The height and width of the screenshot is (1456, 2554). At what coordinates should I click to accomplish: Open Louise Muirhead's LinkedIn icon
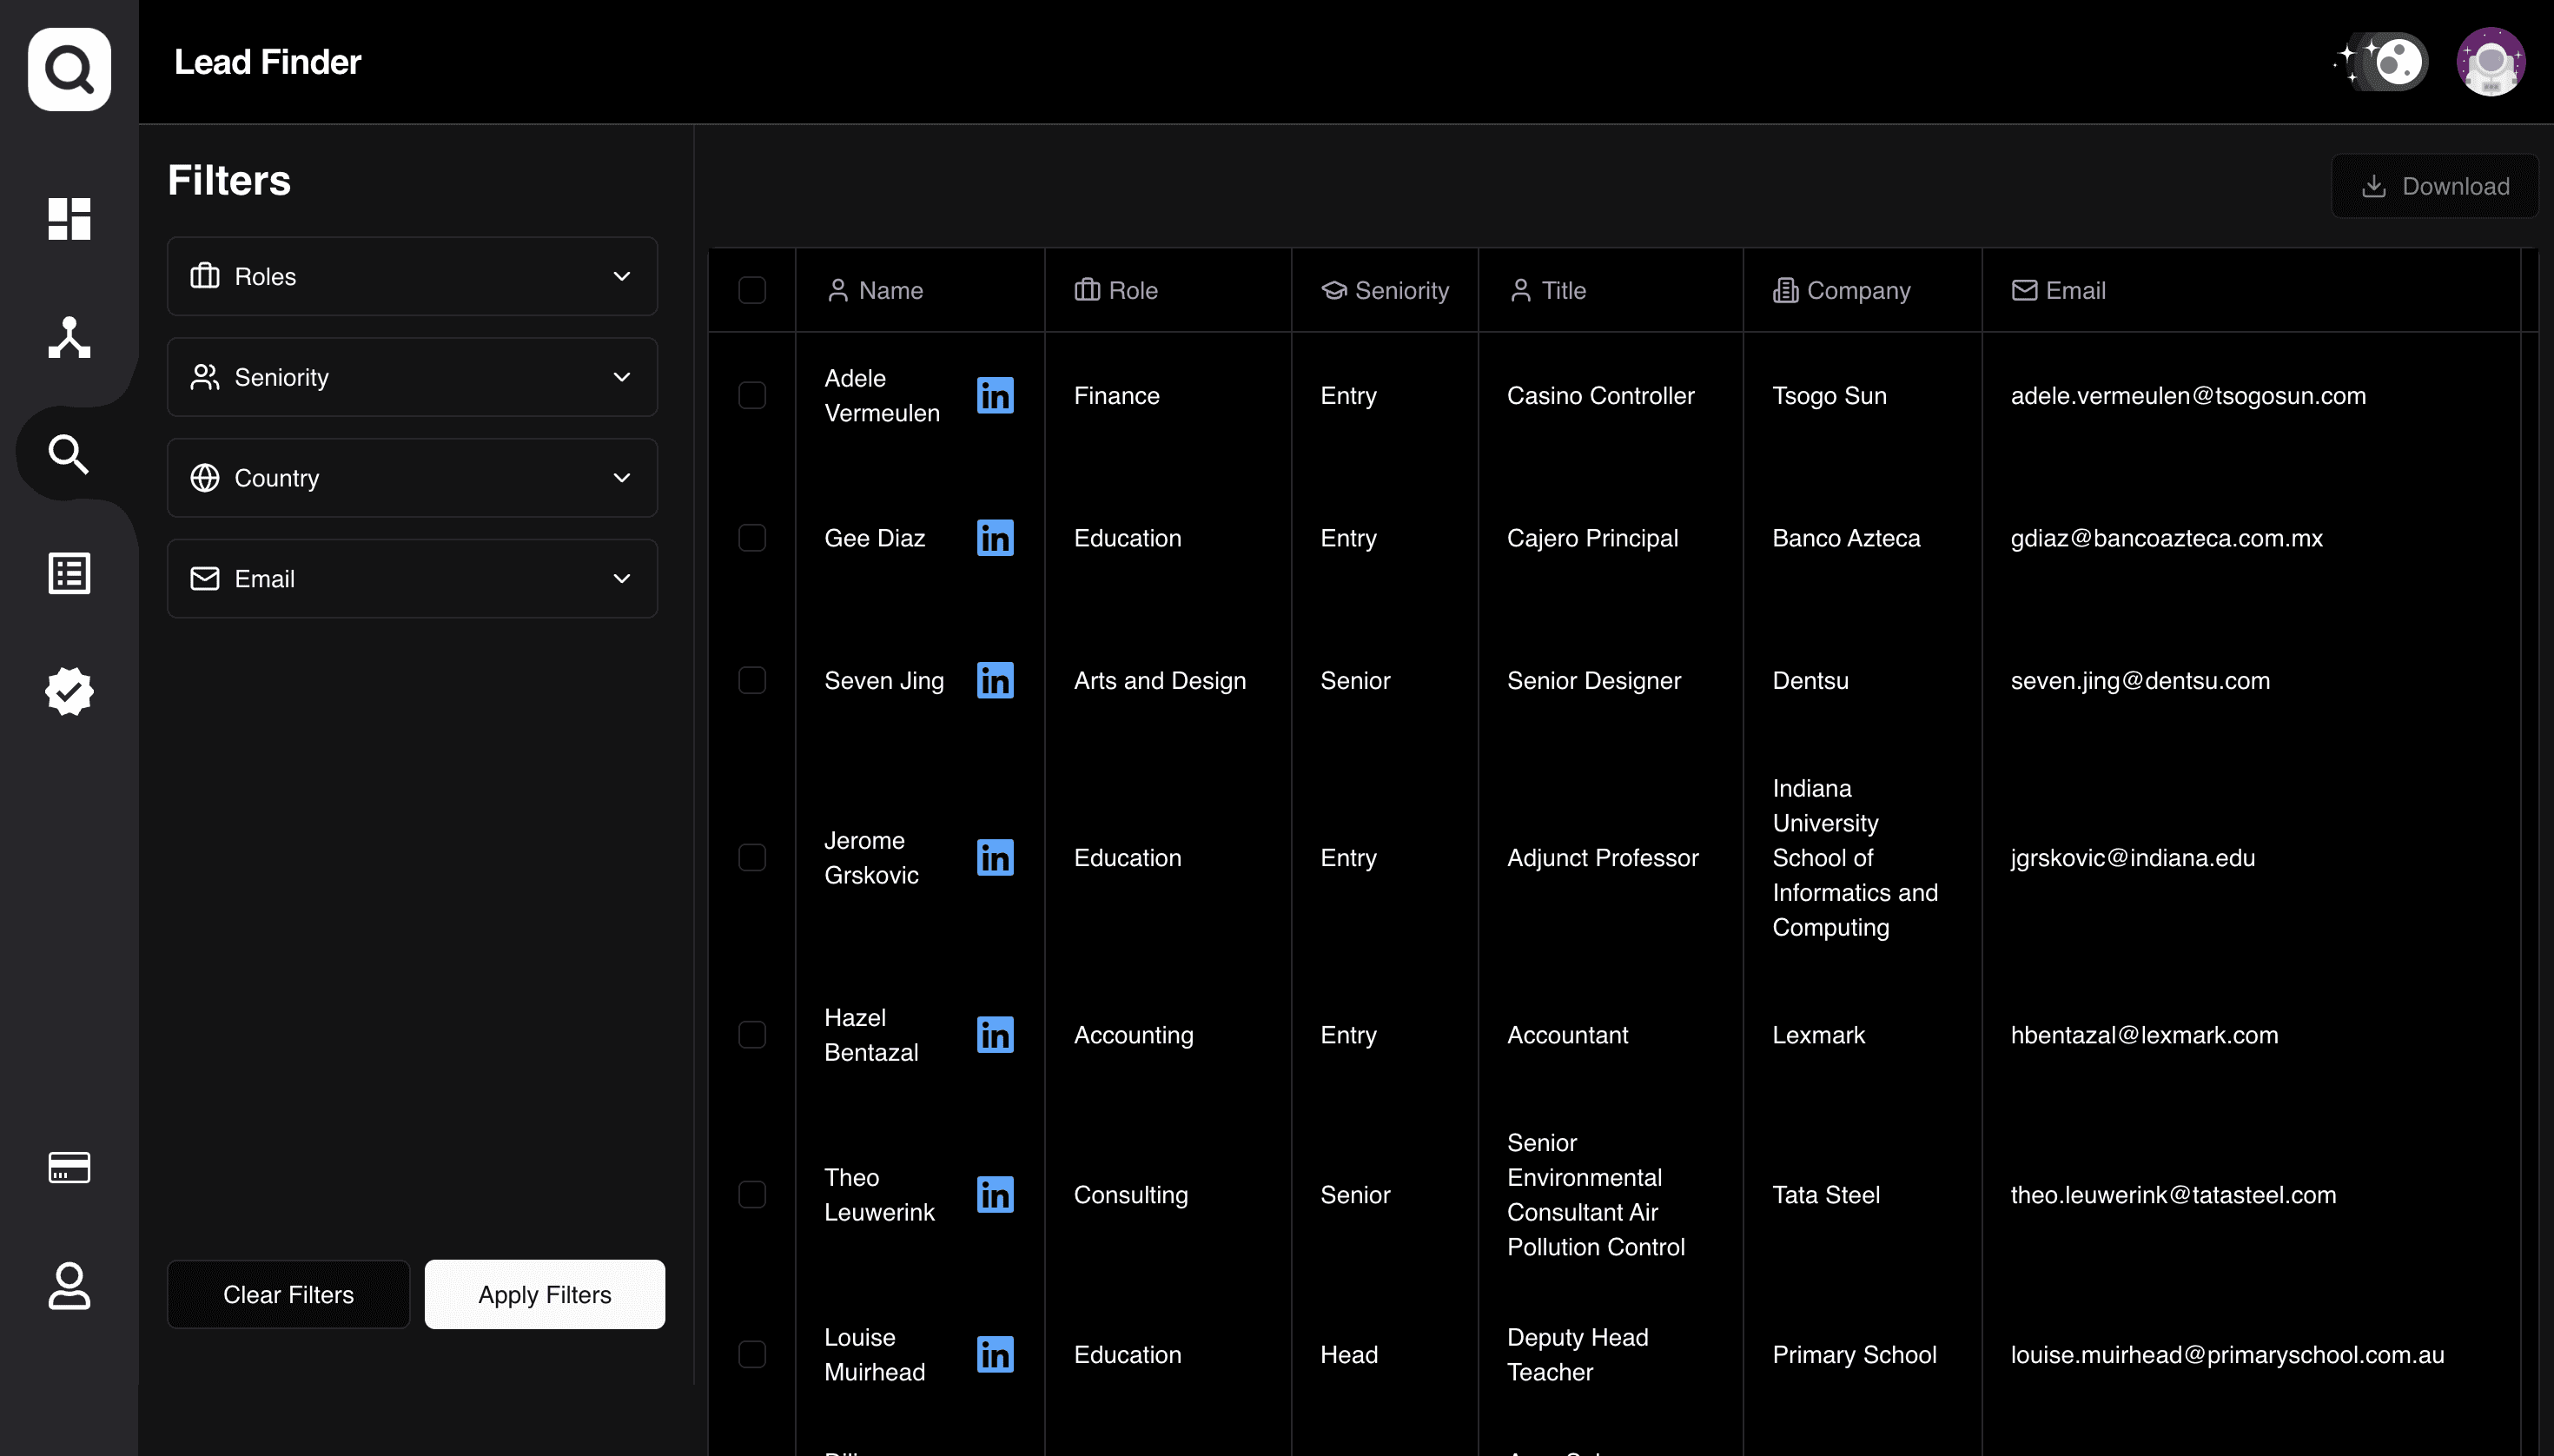click(x=995, y=1354)
